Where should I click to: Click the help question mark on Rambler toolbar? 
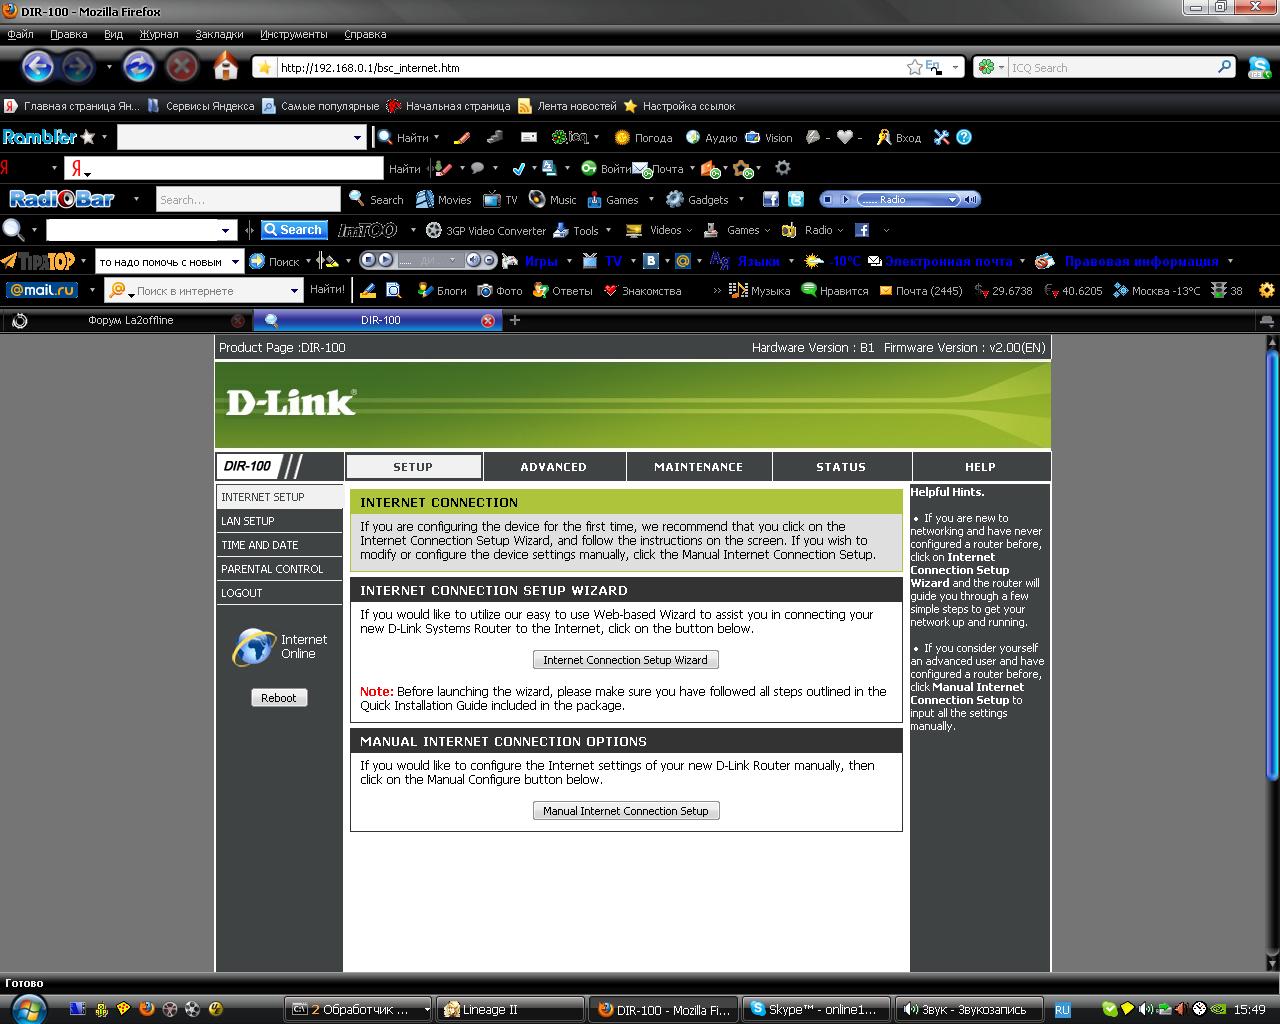point(964,138)
